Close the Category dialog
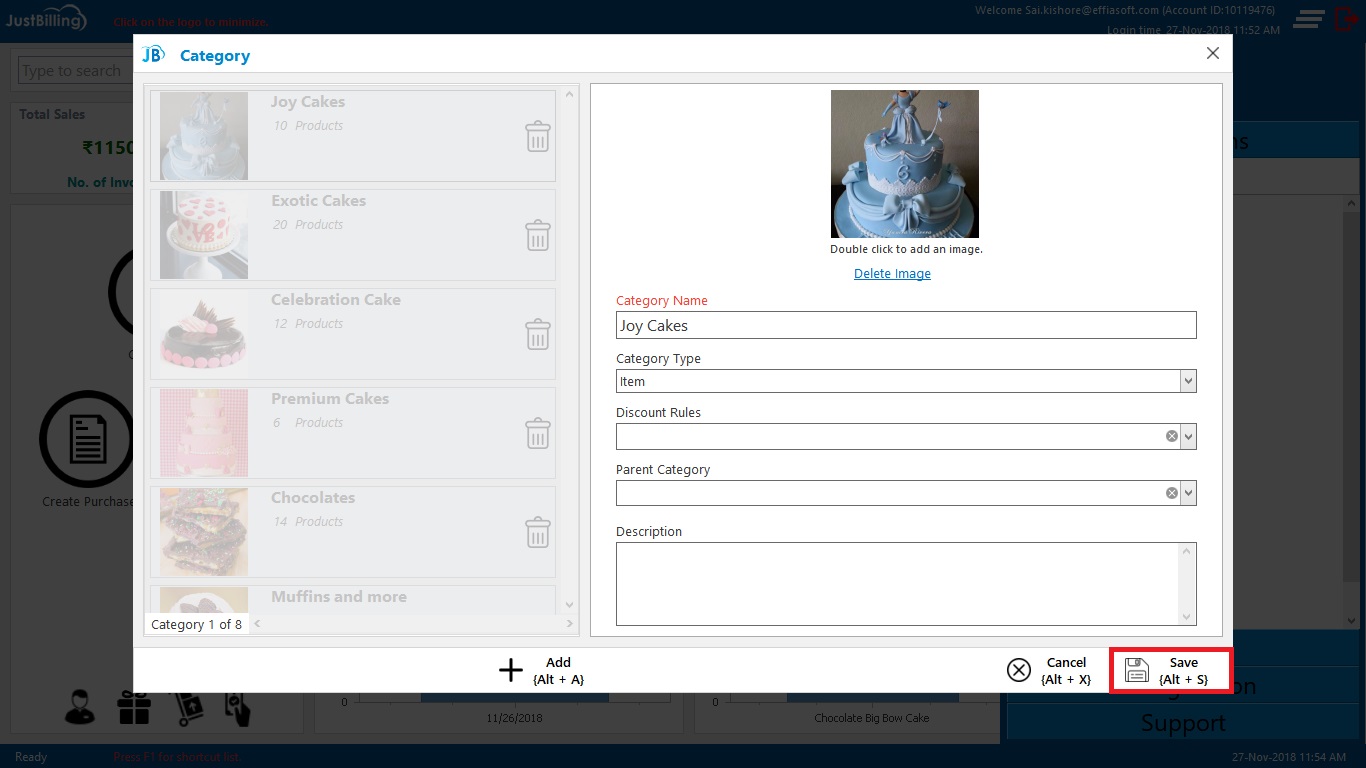This screenshot has height=768, width=1366. point(1213,53)
